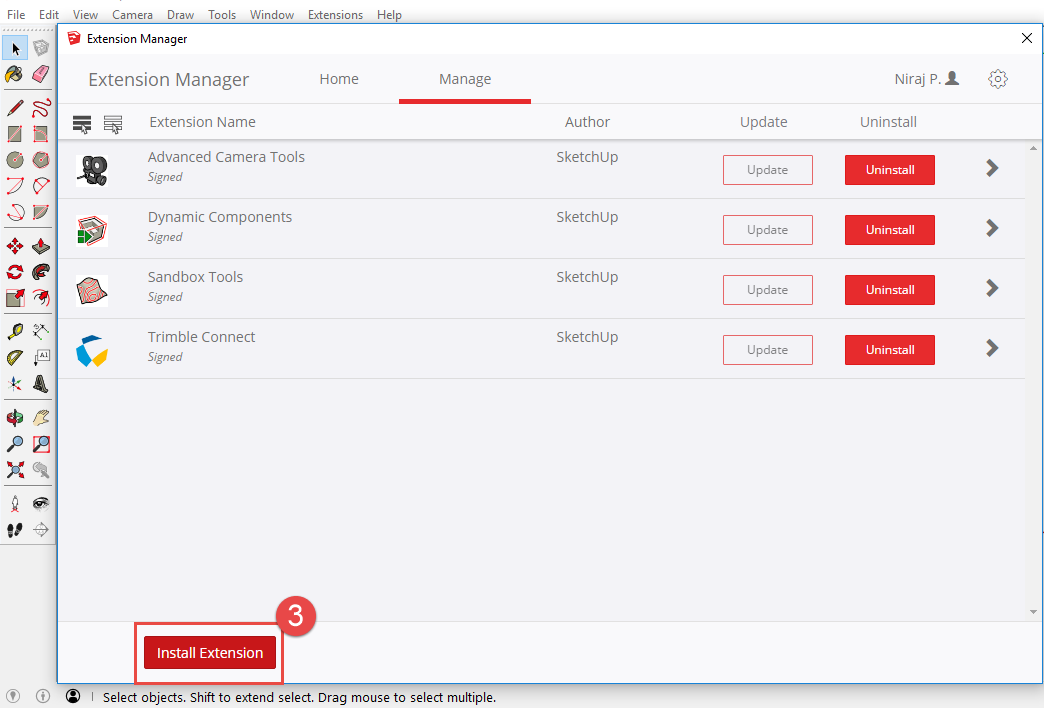Viewport: 1044px width, 708px height.
Task: Close the Extension Manager window
Action: 1027,39
